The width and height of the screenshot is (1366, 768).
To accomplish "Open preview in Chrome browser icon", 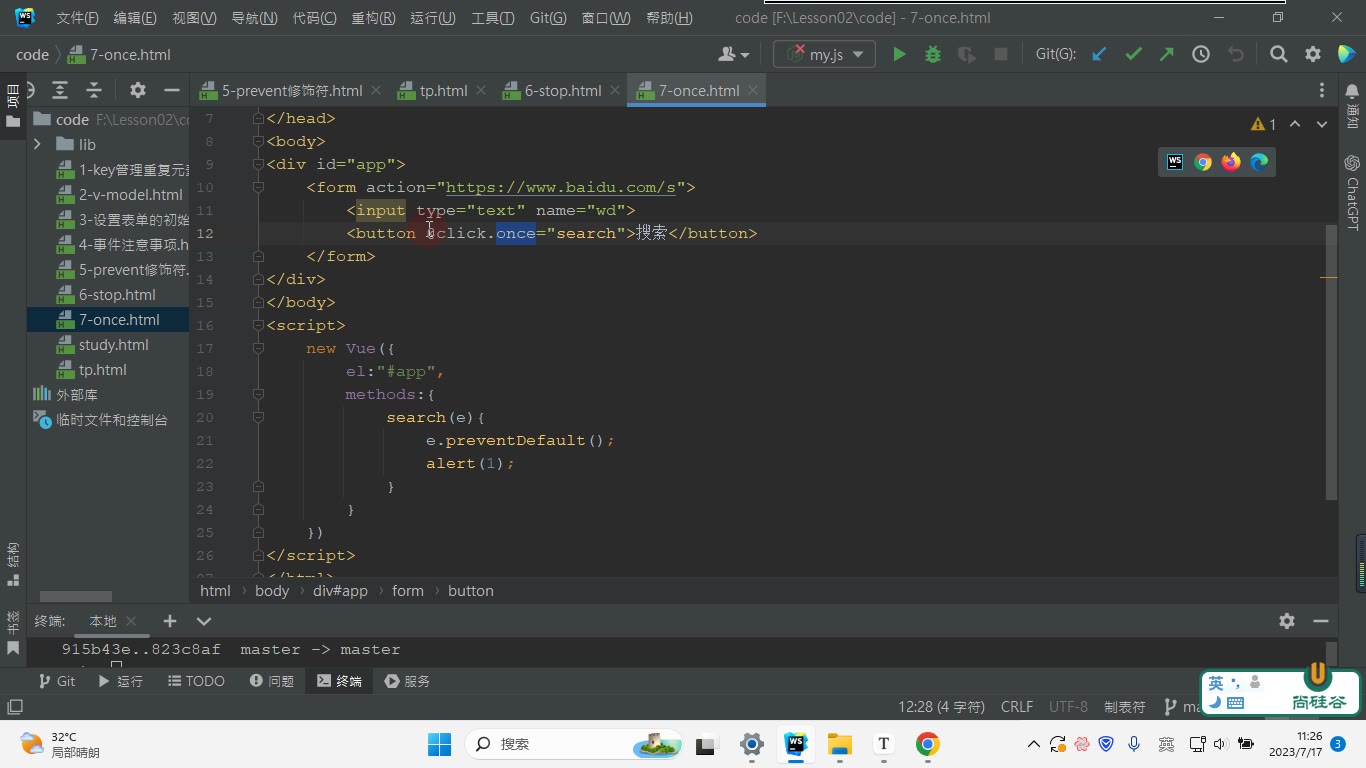I will pos(1203,162).
